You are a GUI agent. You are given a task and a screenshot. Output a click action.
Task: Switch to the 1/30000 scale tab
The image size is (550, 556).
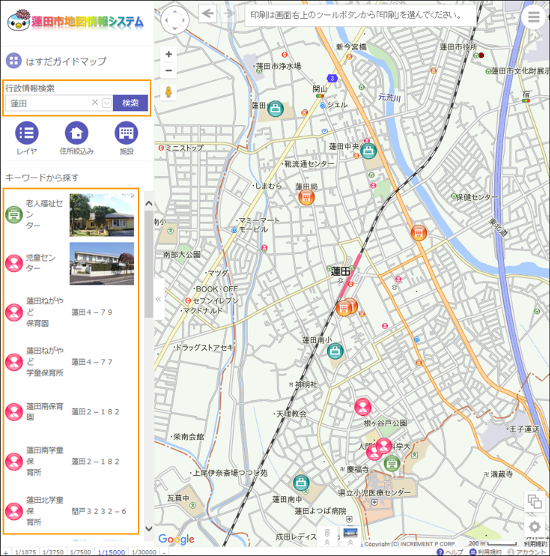tap(144, 552)
